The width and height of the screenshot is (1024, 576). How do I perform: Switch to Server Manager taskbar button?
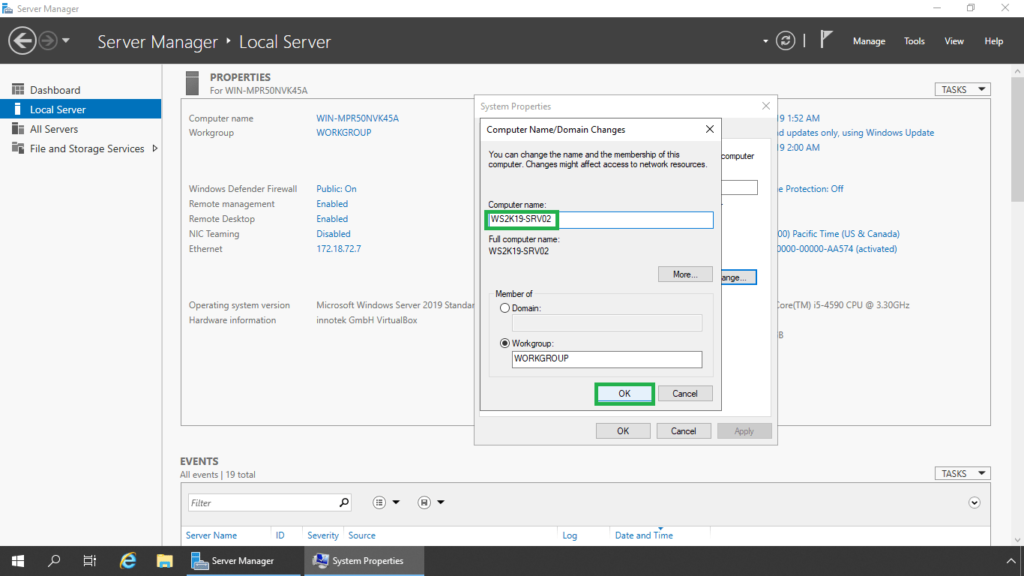coord(244,561)
